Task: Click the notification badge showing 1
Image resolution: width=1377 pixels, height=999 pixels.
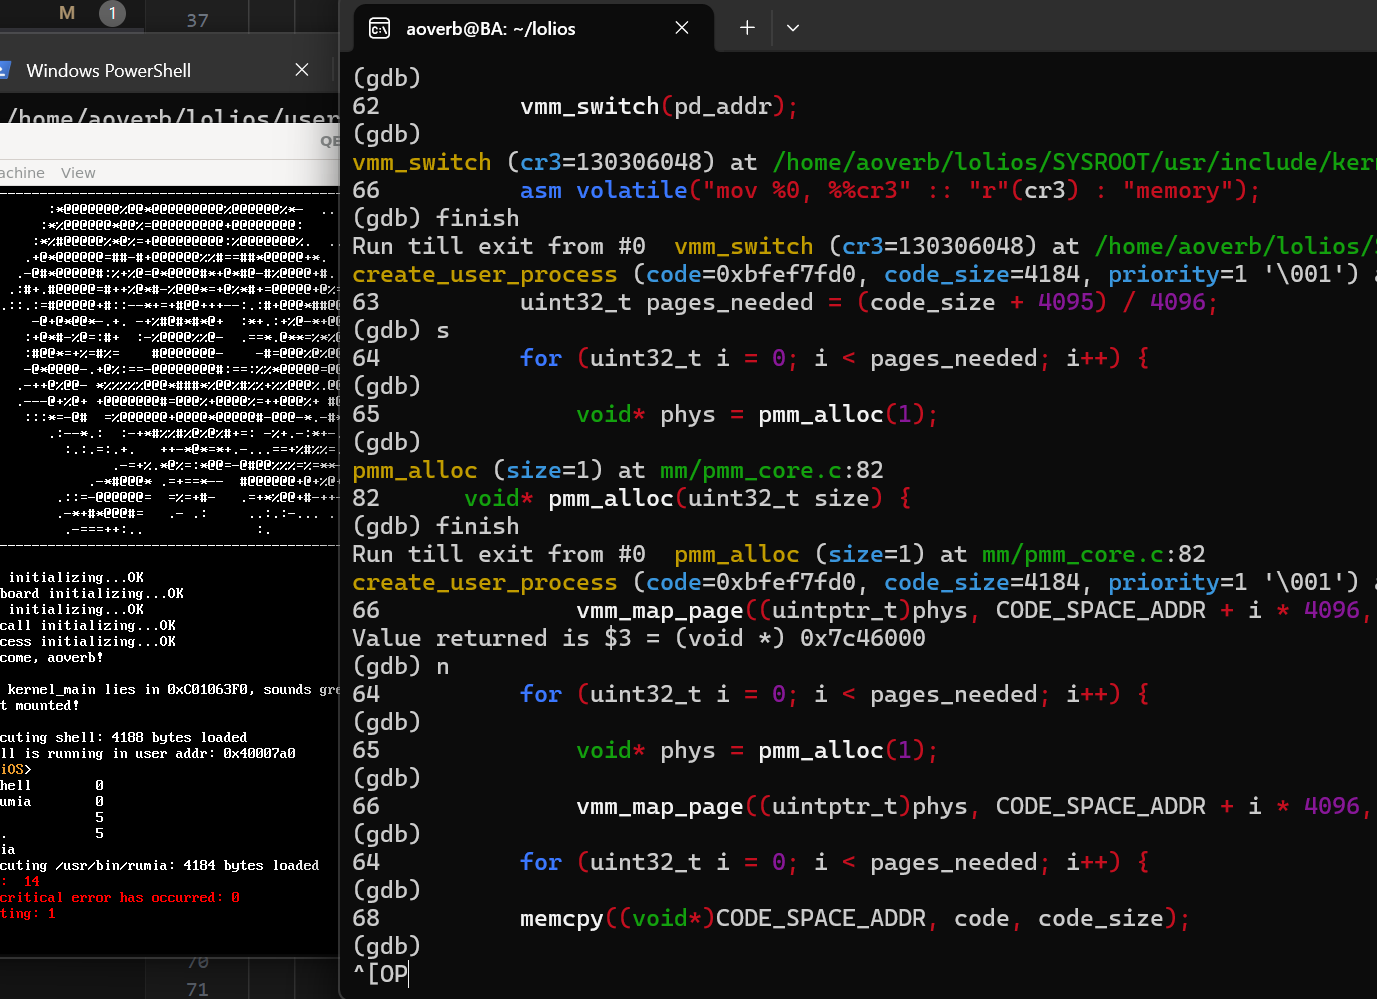Action: coord(112,13)
